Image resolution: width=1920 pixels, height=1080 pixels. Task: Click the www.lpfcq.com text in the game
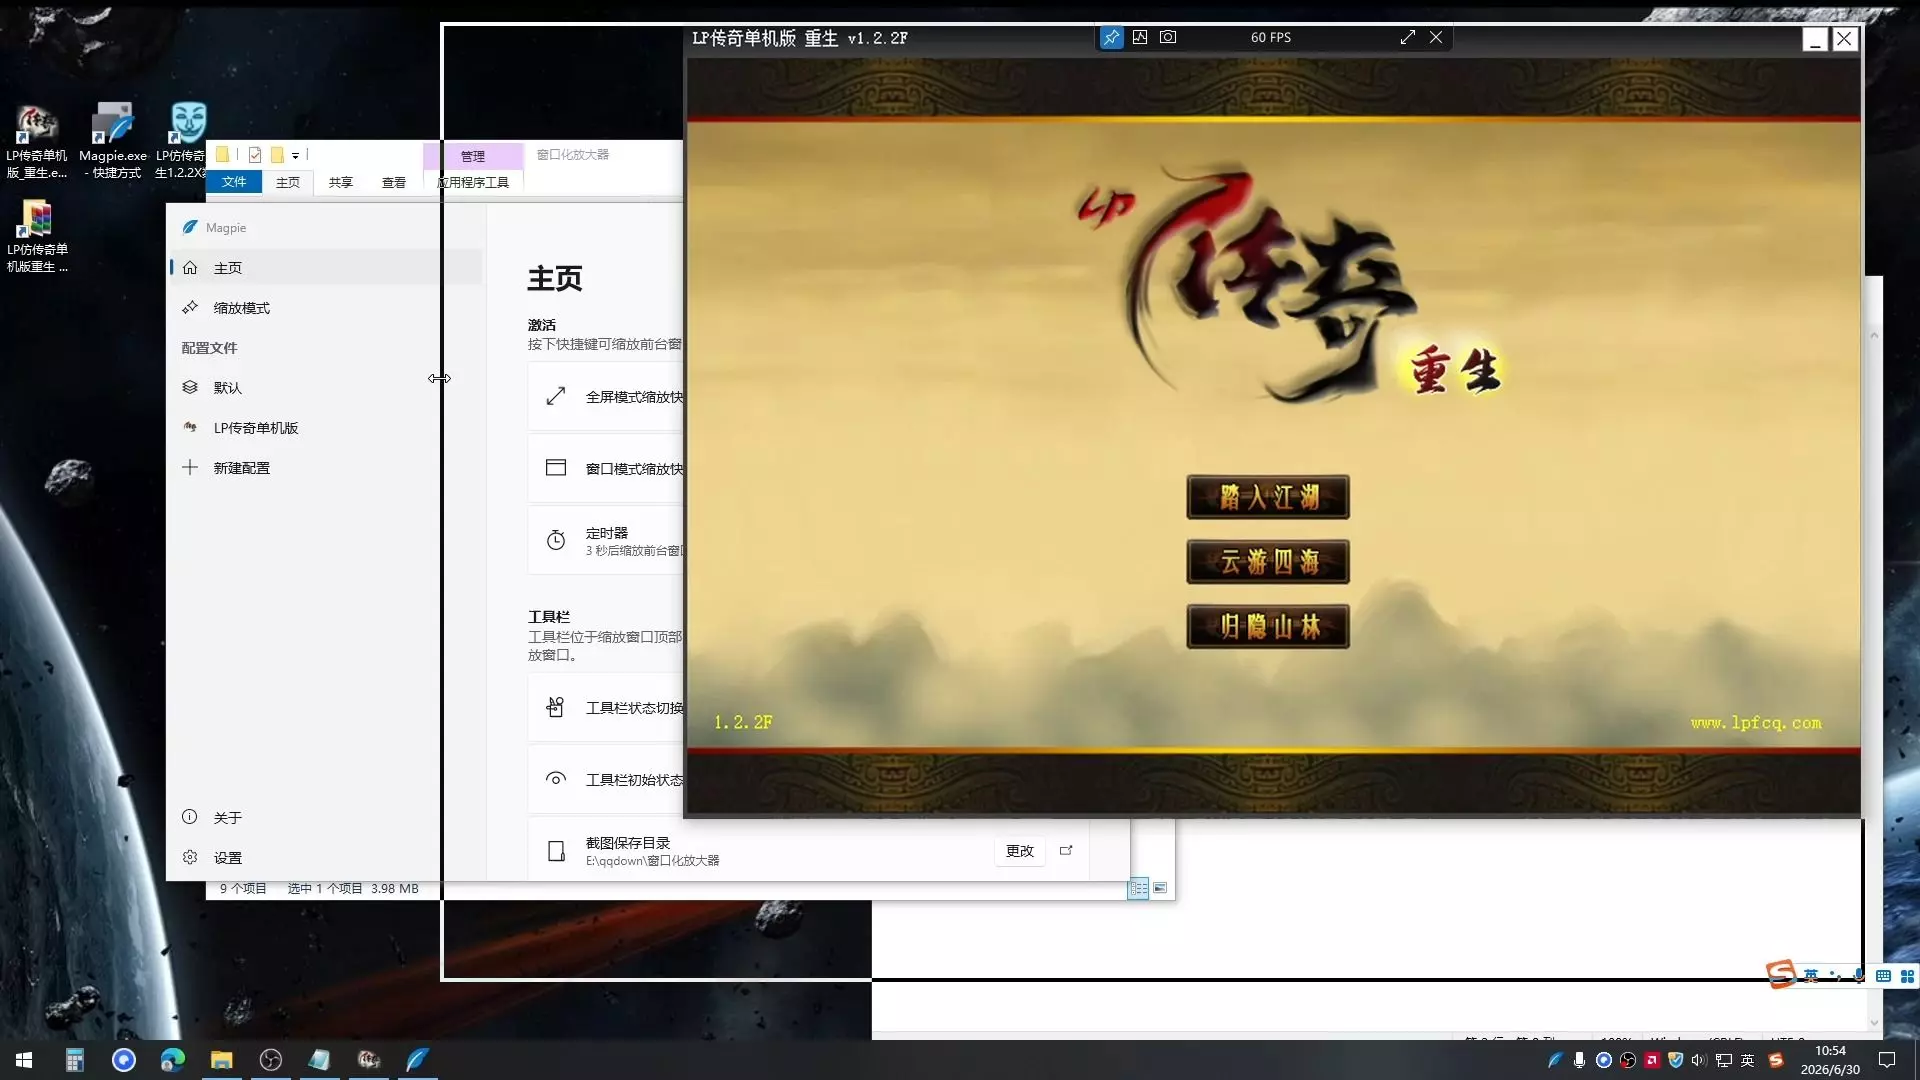pyautogui.click(x=1756, y=723)
